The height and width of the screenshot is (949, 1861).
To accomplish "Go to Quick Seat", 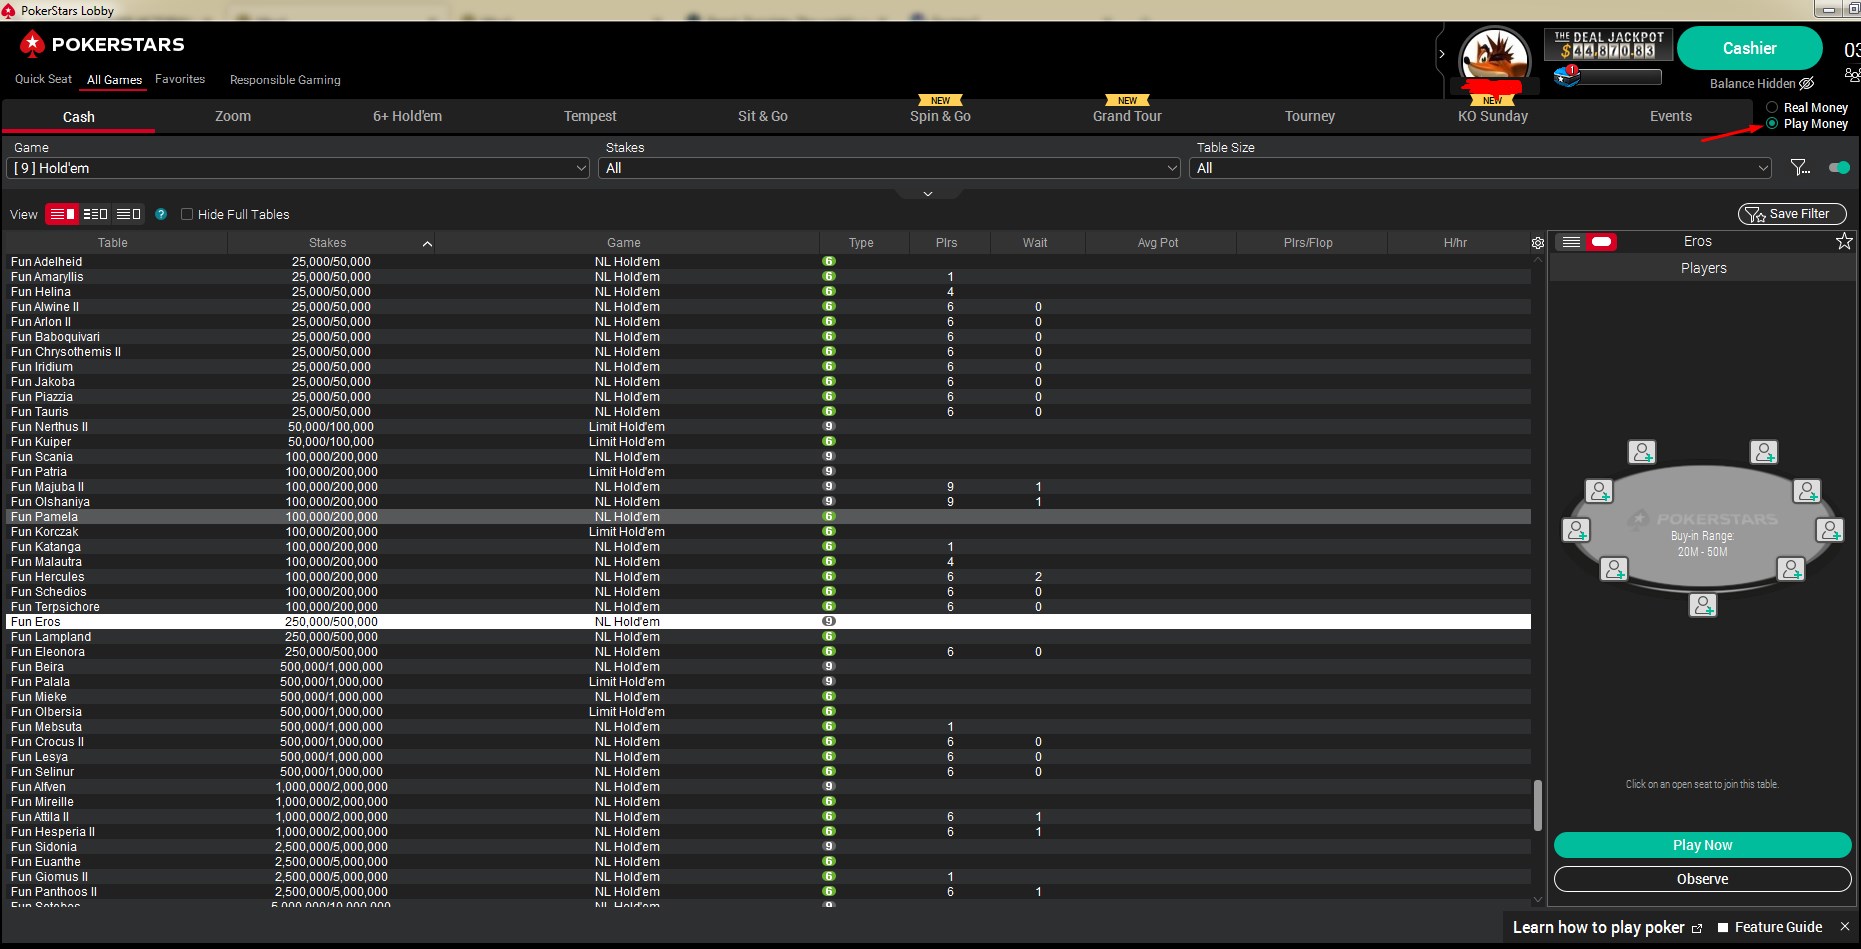I will tap(43, 79).
